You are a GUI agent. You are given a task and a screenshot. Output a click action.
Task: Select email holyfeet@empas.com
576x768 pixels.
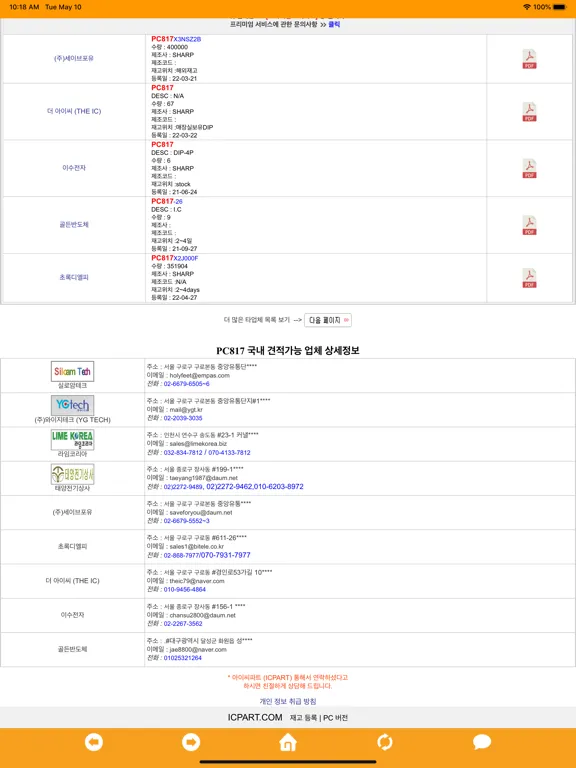pyautogui.click(x=199, y=376)
